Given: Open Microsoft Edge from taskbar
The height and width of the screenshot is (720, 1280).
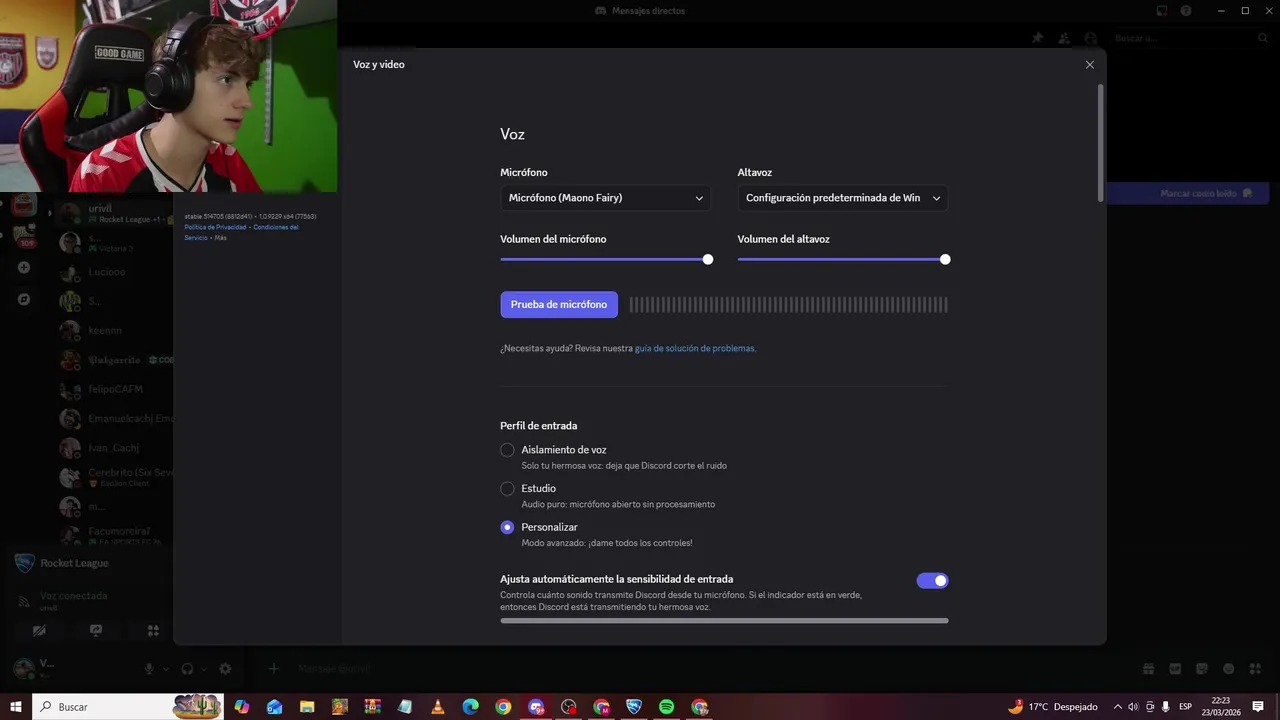Looking at the screenshot, I should tap(471, 707).
